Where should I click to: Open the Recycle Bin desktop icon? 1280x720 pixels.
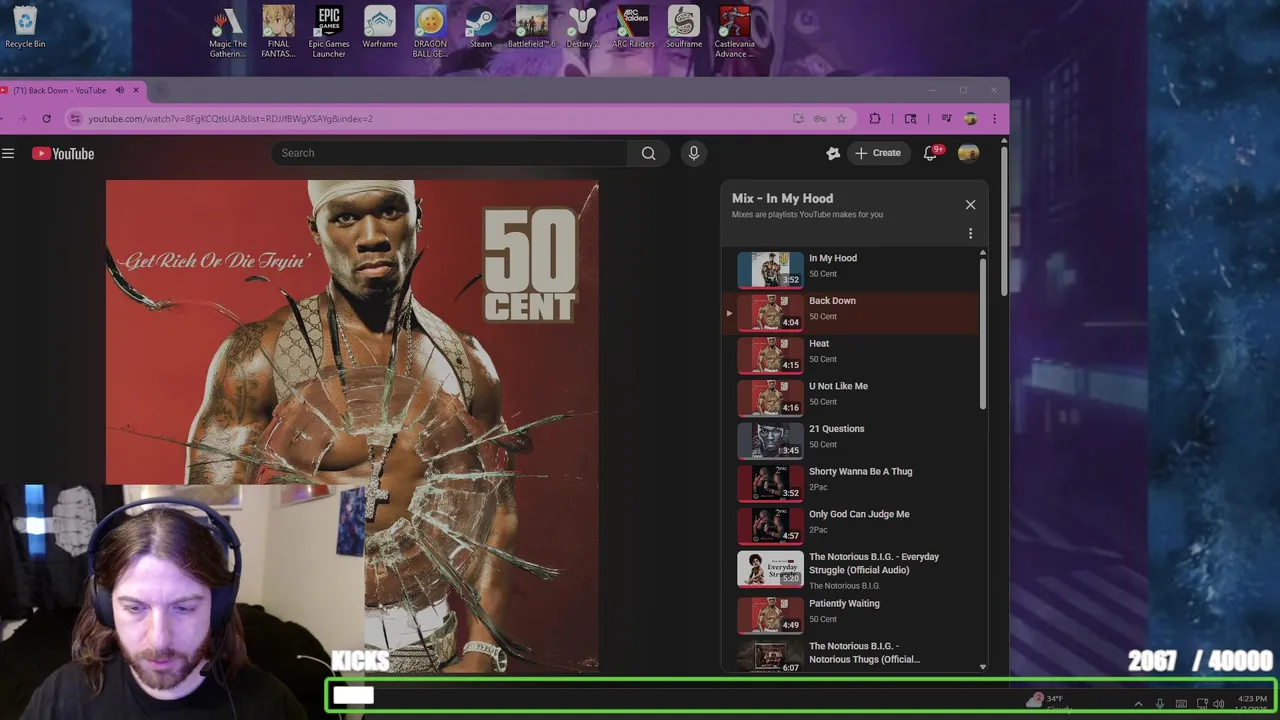tap(25, 28)
